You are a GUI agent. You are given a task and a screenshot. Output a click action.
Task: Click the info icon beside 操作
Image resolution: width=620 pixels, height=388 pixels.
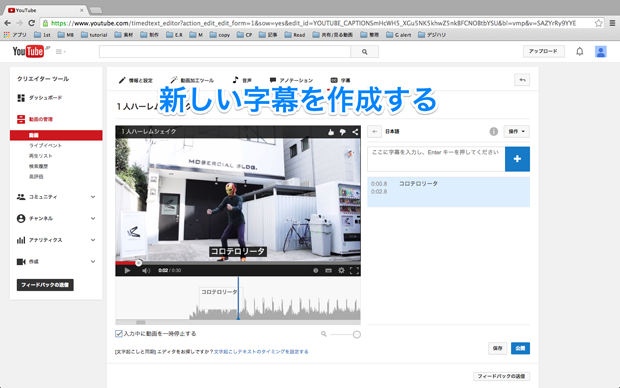(x=493, y=131)
